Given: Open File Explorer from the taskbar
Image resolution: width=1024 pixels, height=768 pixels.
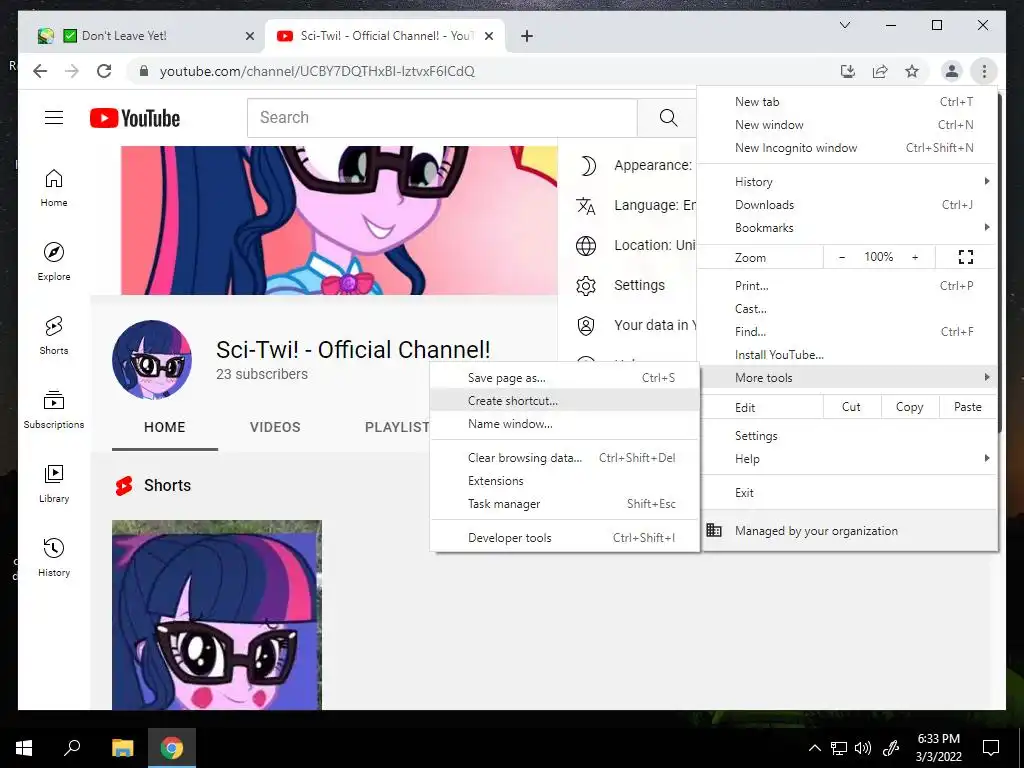Looking at the screenshot, I should [x=122, y=747].
